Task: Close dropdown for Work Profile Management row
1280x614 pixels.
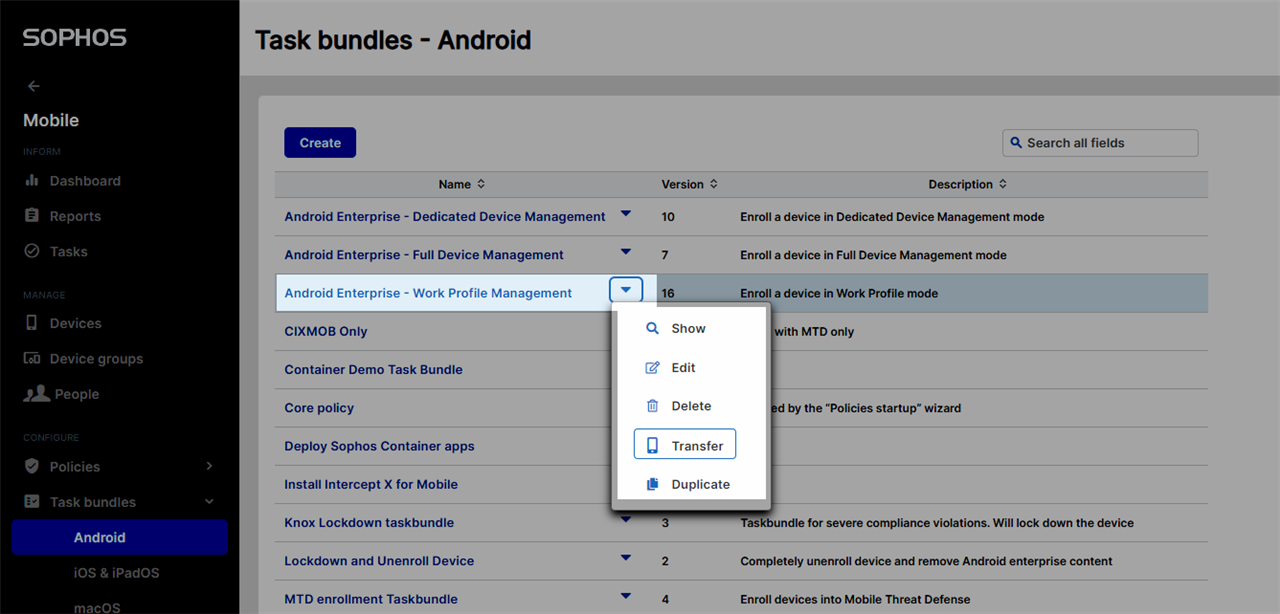Action: 626,290
